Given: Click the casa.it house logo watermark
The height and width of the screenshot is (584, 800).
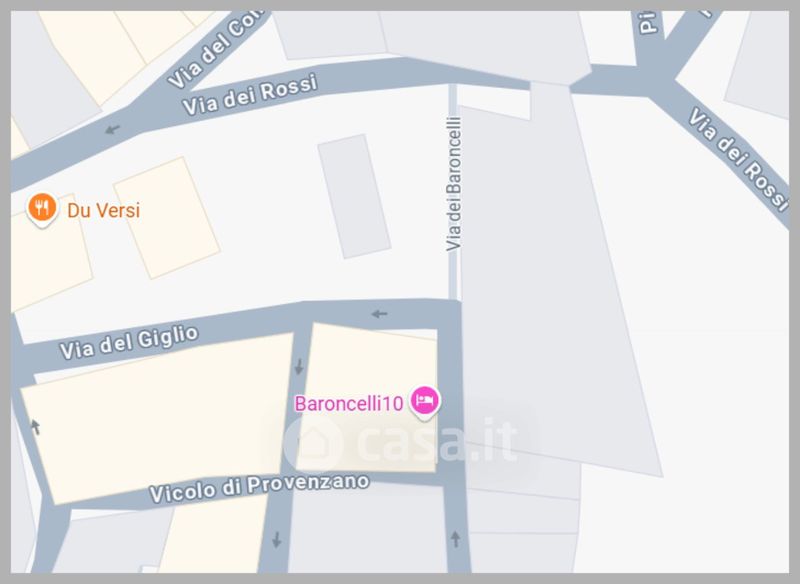Looking at the screenshot, I should click(x=313, y=443).
